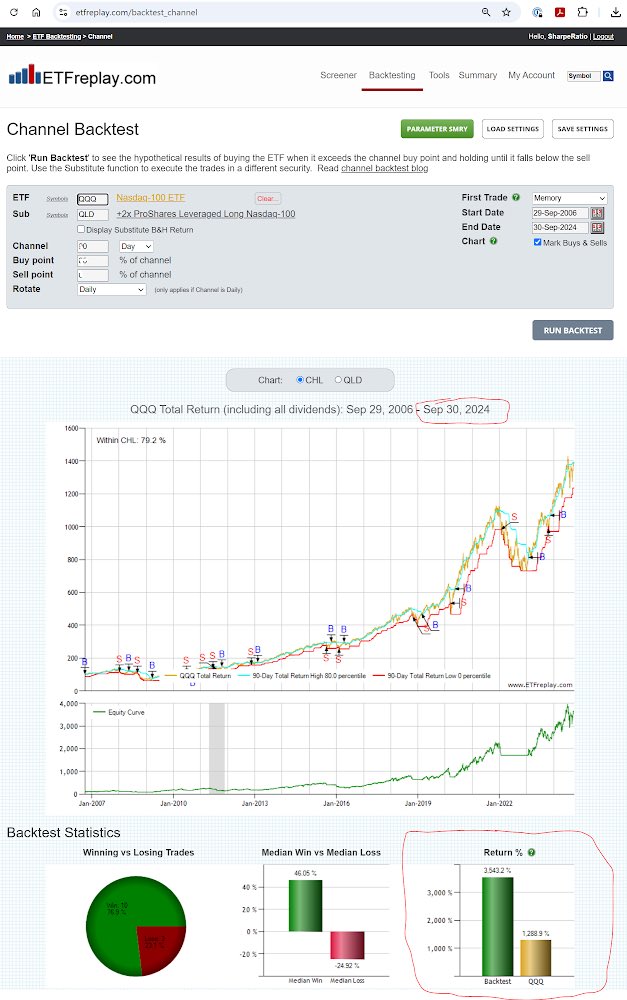The width and height of the screenshot is (627, 1000).
Task: Bookmark this page with the star icon
Action: click(x=506, y=12)
